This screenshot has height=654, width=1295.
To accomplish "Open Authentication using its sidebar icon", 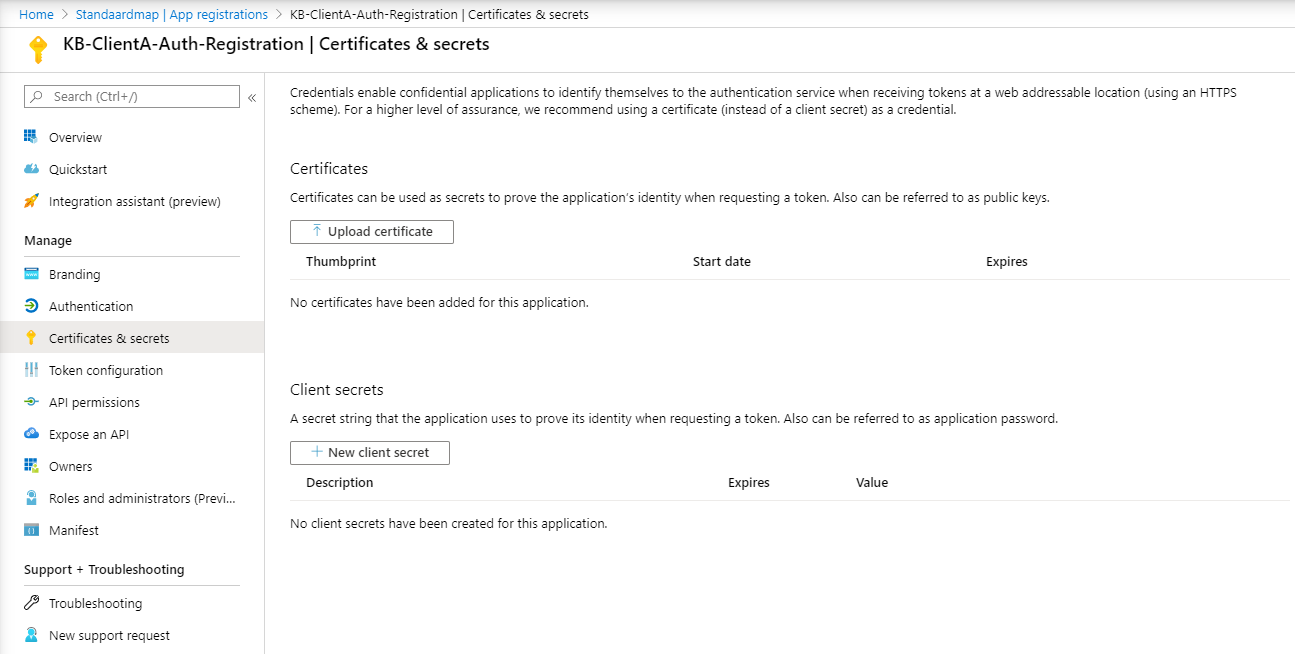I will coord(33,305).
